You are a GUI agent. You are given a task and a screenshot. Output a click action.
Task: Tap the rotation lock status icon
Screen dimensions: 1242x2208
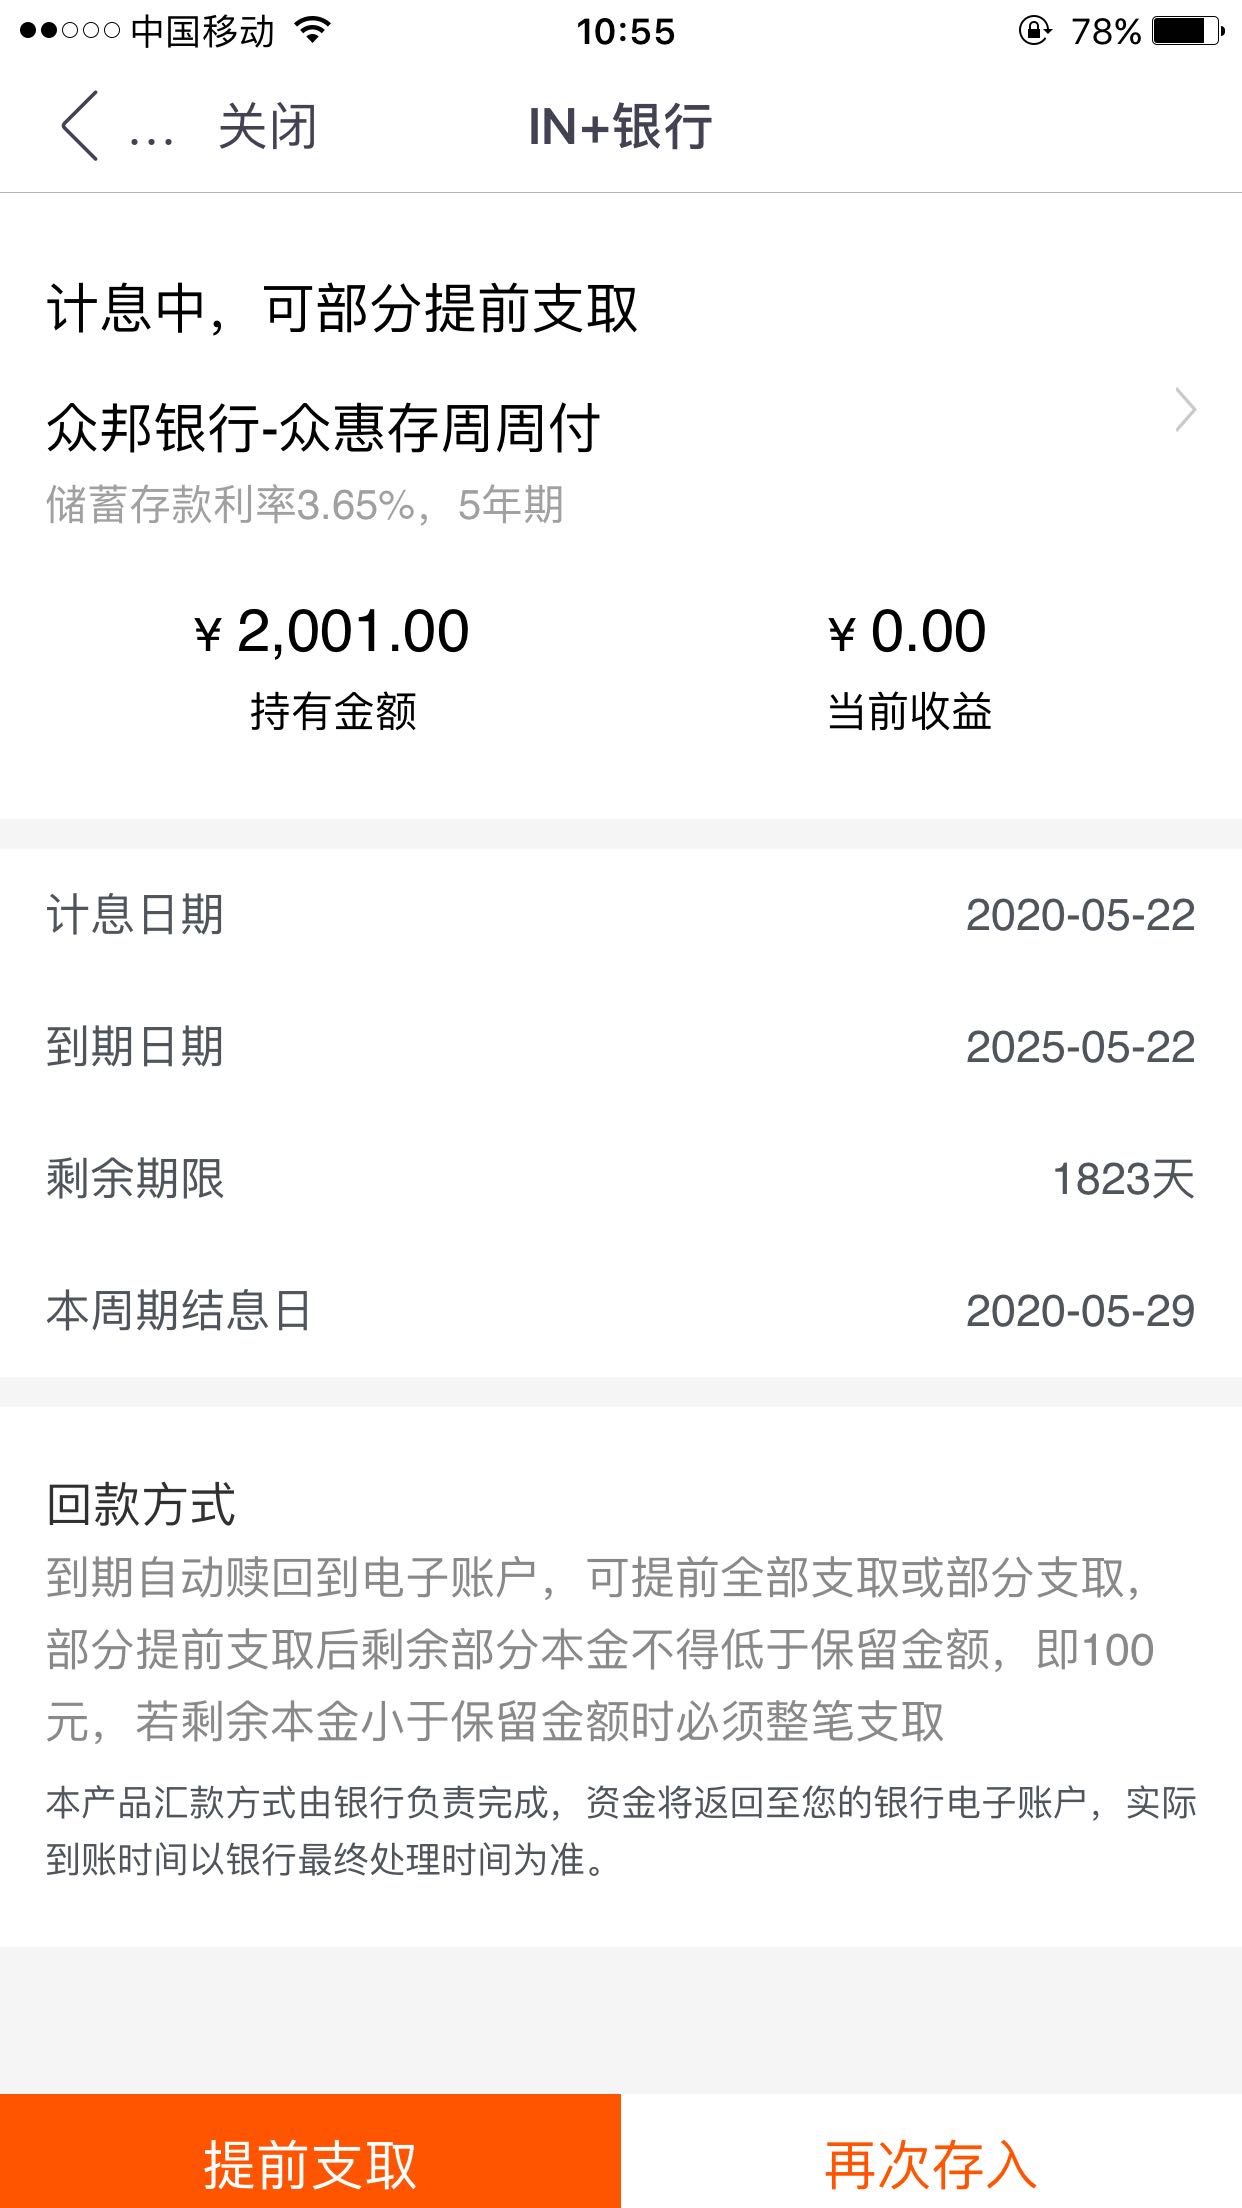coord(1034,31)
